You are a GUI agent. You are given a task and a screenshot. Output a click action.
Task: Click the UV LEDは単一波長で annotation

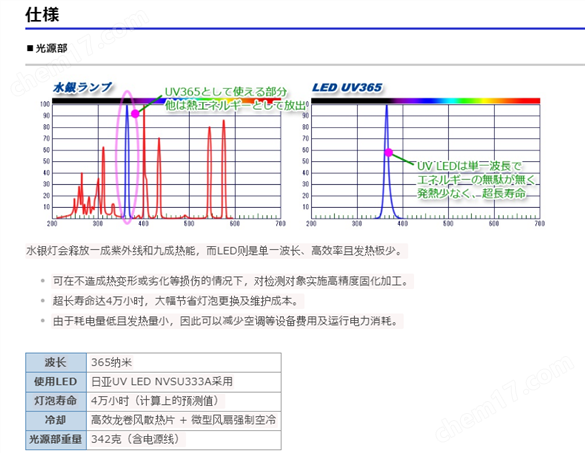point(469,166)
